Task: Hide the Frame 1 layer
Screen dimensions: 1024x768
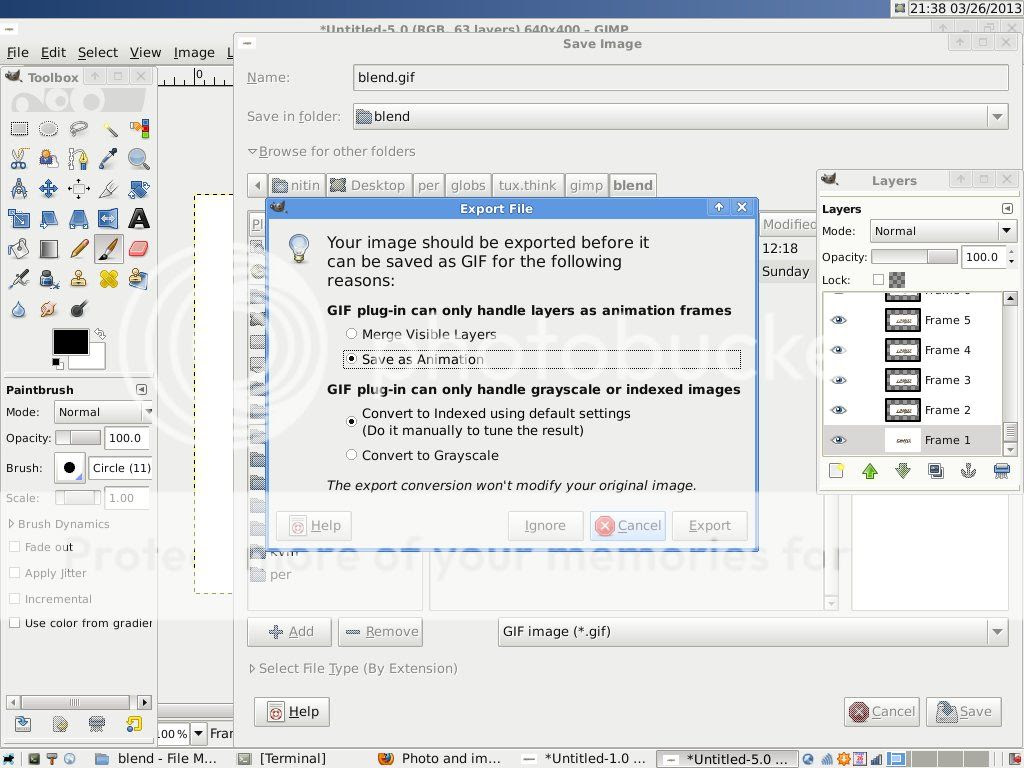Action: 839,440
